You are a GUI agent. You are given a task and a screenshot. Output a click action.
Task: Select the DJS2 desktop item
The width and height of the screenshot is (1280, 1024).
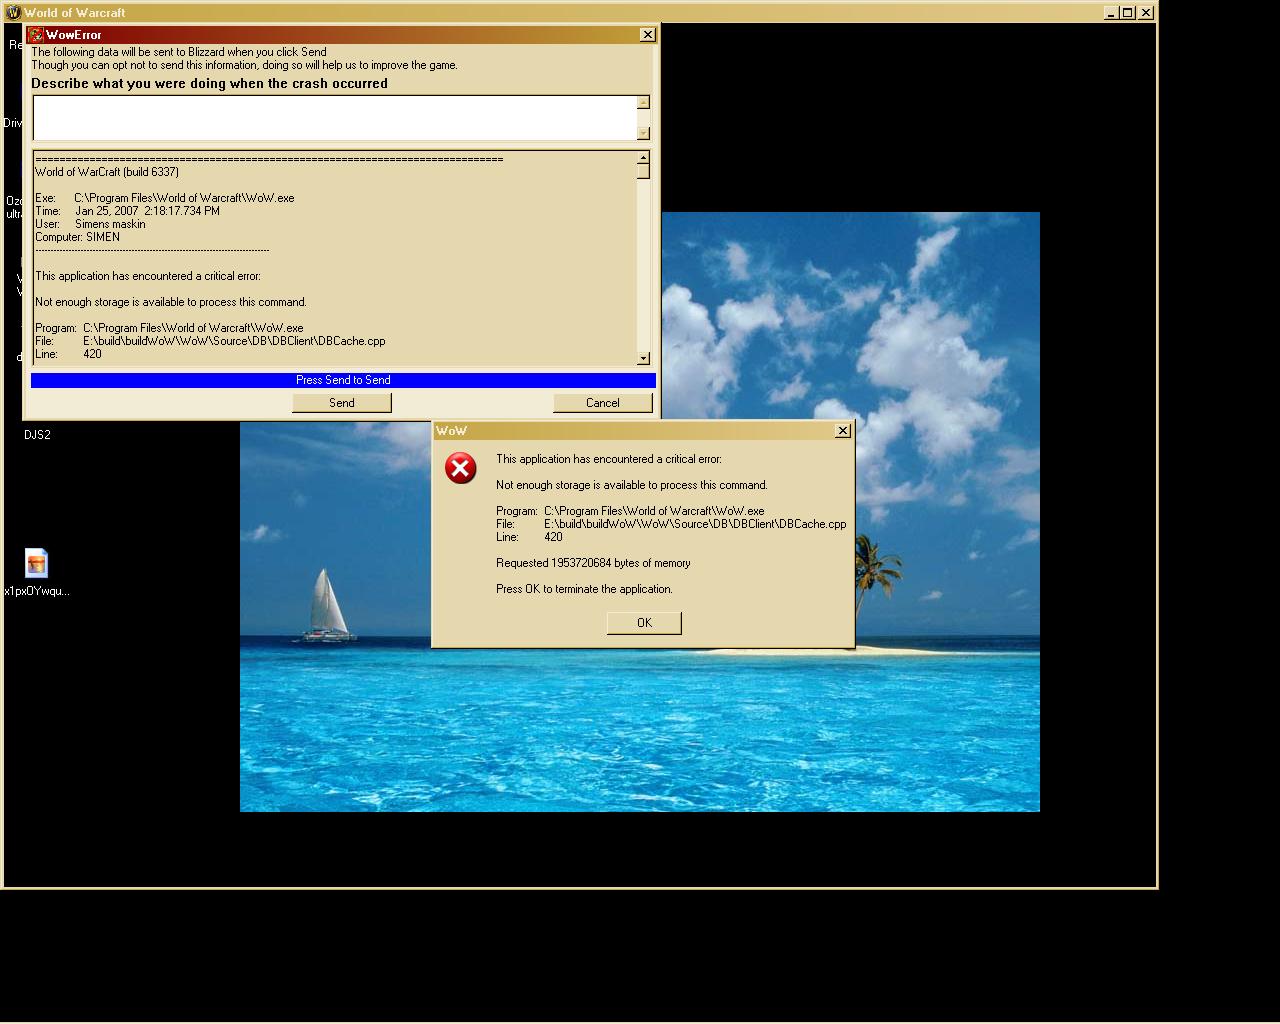37,435
